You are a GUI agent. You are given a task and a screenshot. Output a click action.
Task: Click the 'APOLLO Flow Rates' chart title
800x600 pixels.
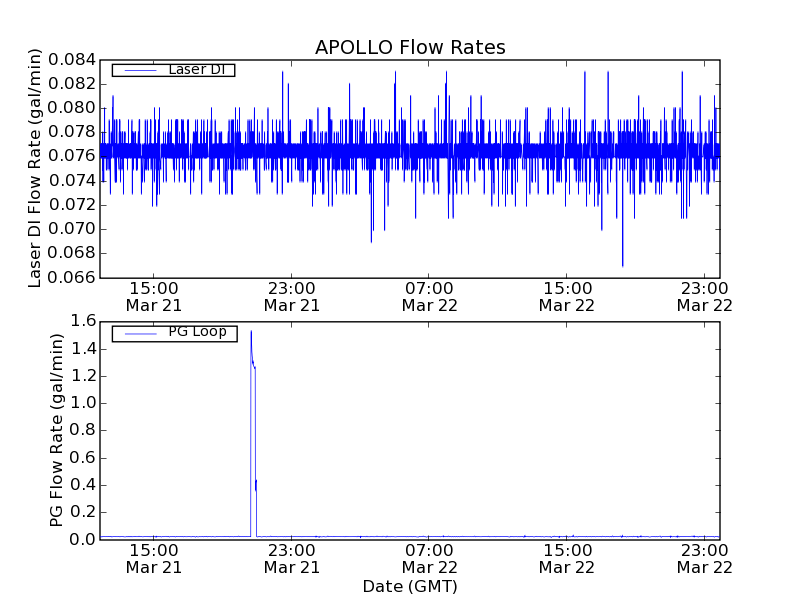(410, 47)
